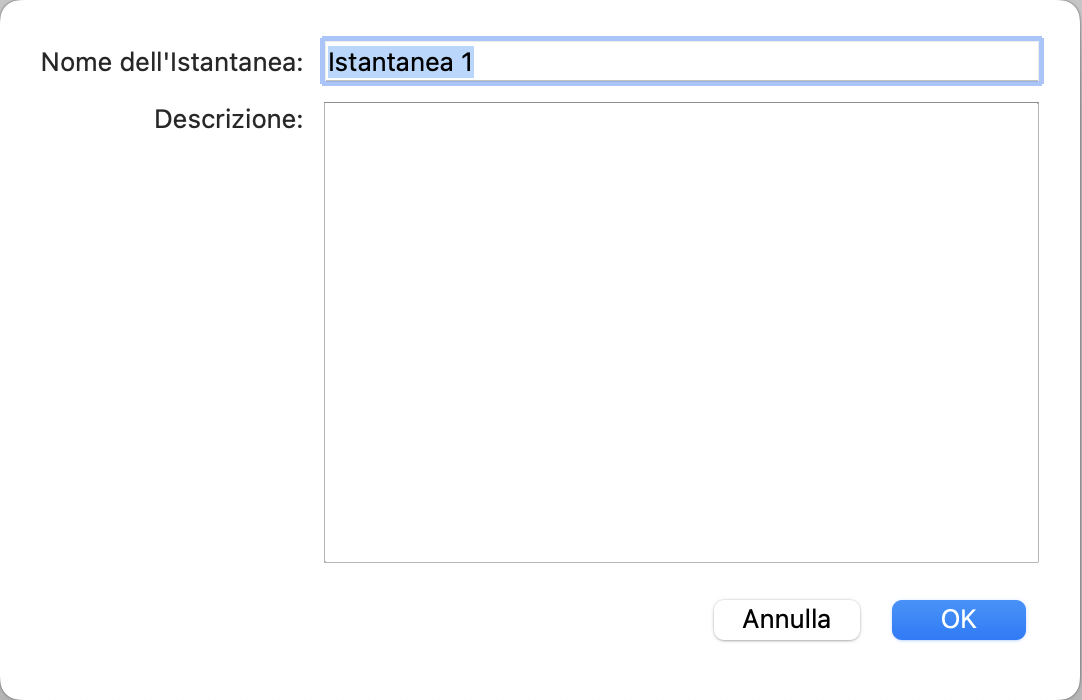Dismiss the dialog using Annulla

(x=786, y=619)
